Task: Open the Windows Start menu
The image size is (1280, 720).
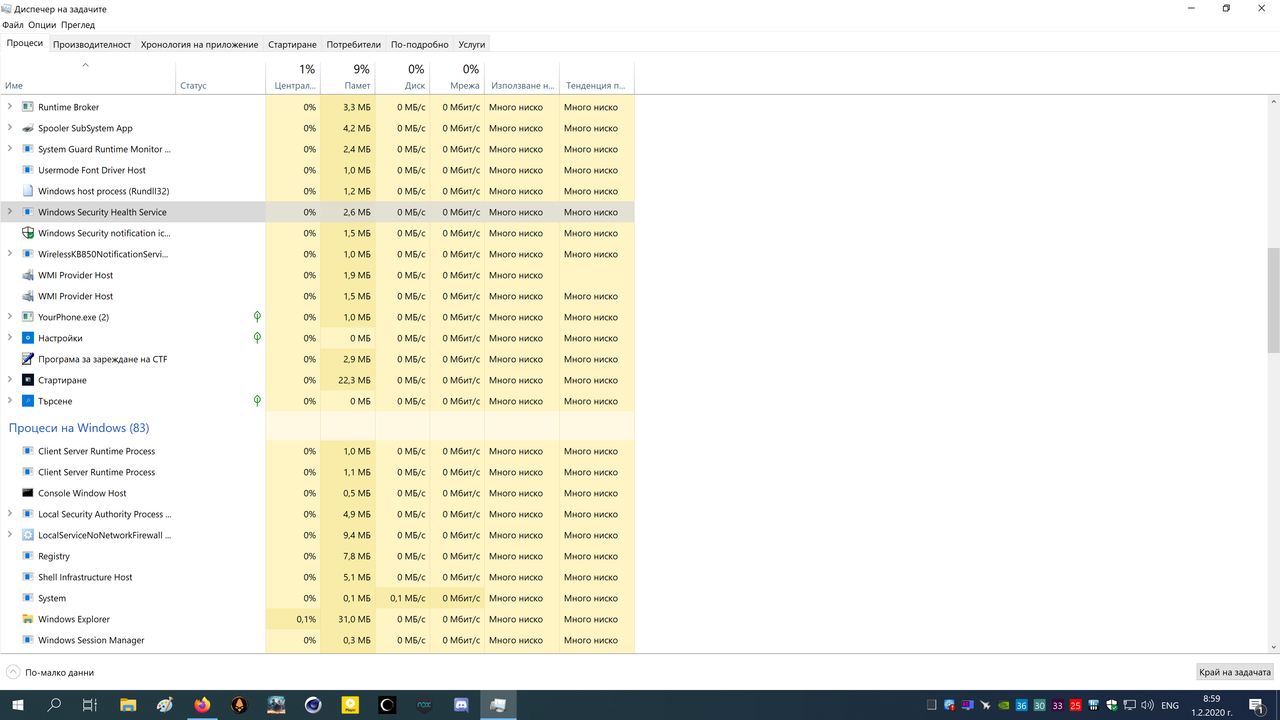Action: point(18,705)
